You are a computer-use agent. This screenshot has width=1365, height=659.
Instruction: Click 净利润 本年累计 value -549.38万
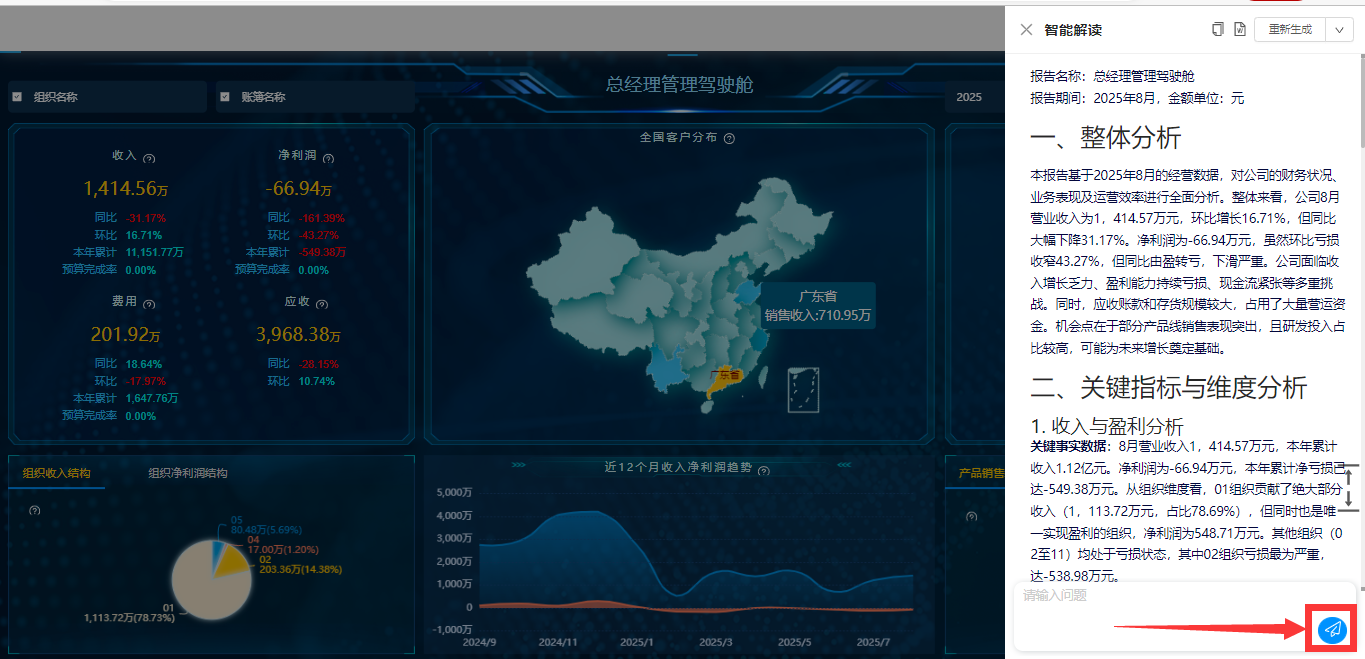click(322, 252)
